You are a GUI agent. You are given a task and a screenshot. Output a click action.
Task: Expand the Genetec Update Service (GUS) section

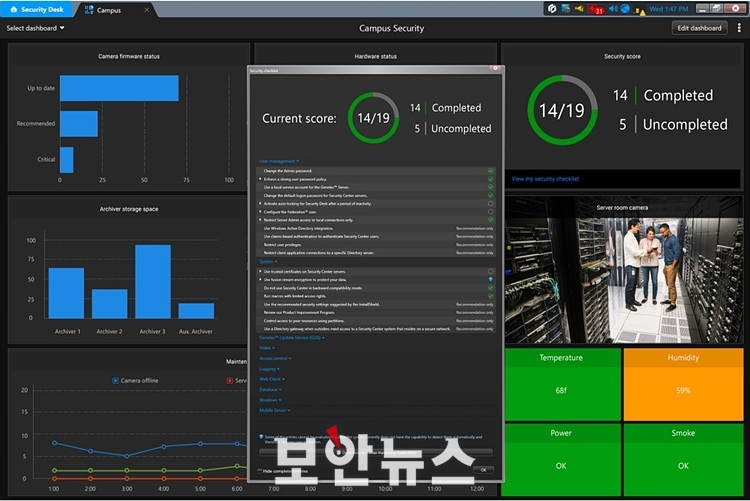click(x=292, y=338)
